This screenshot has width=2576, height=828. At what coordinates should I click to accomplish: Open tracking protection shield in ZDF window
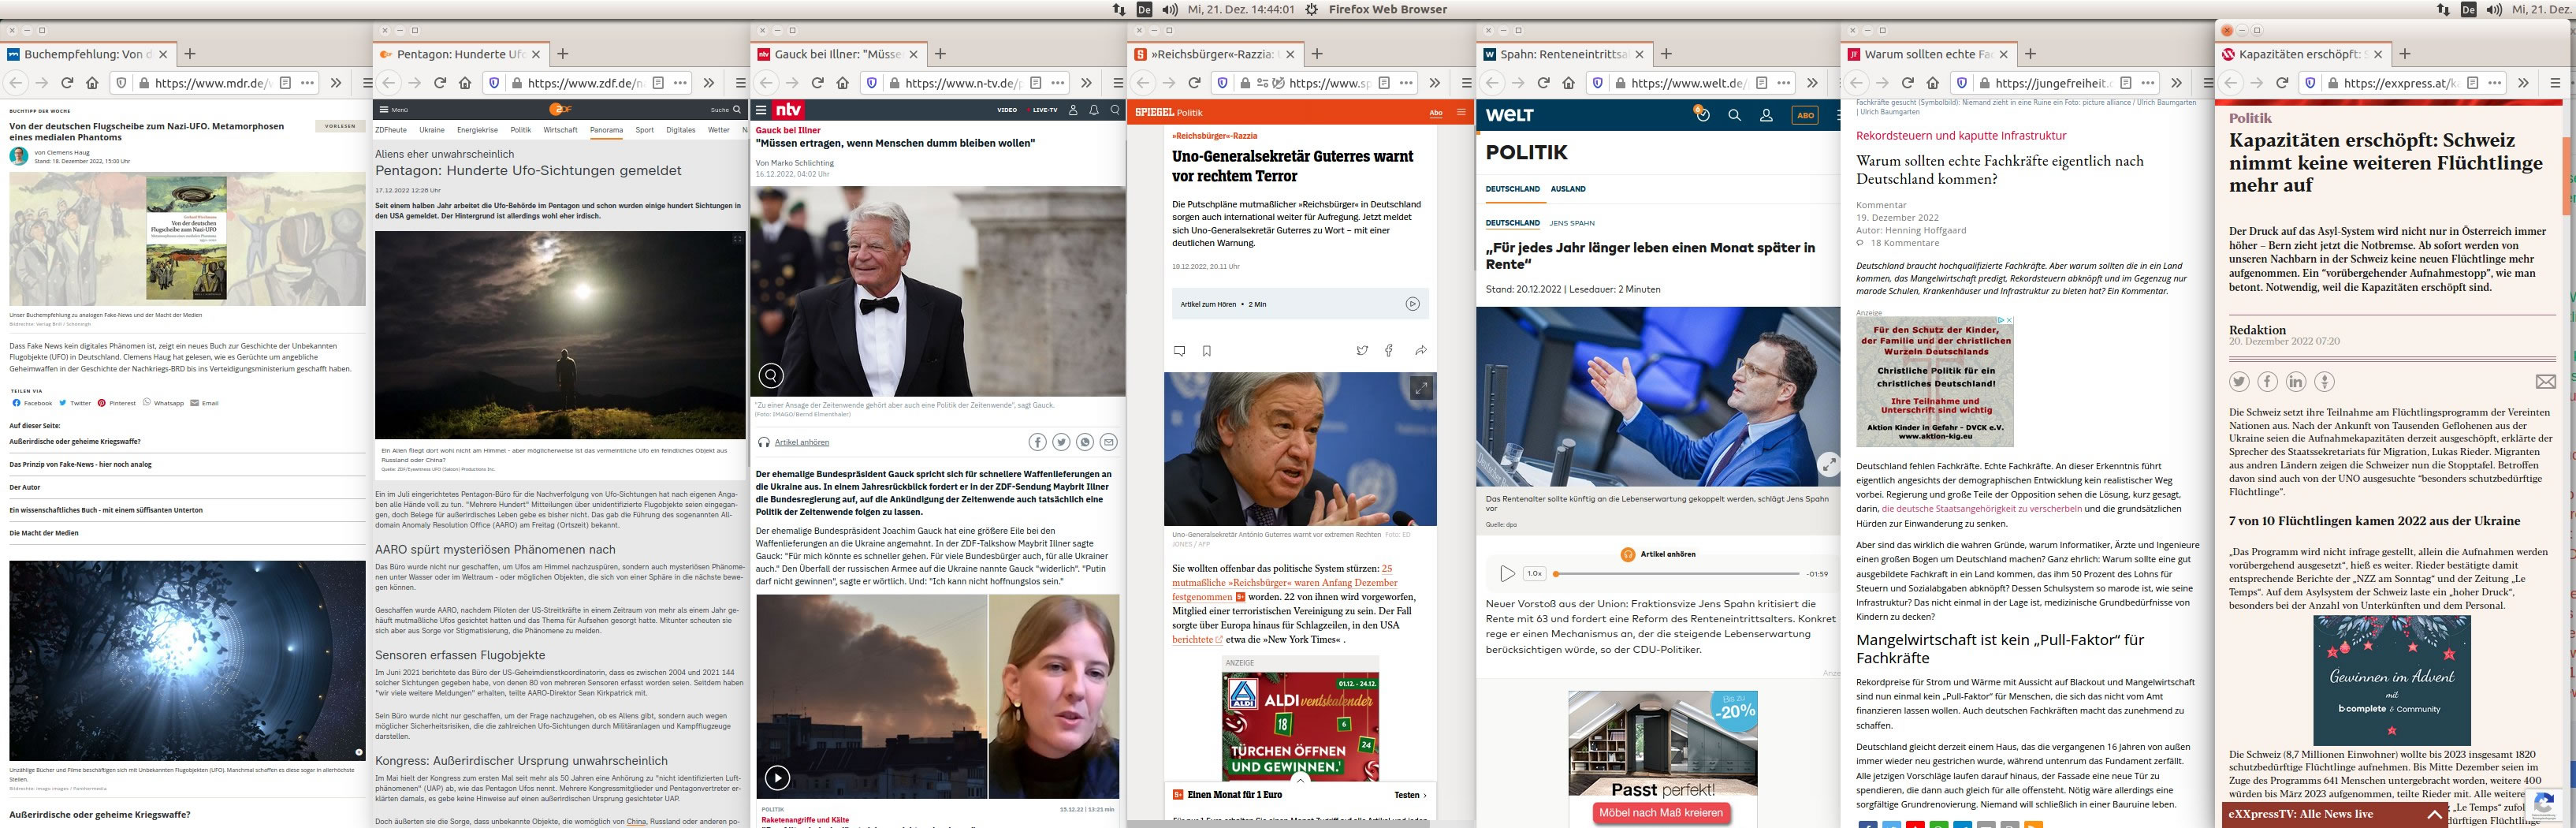(x=493, y=83)
